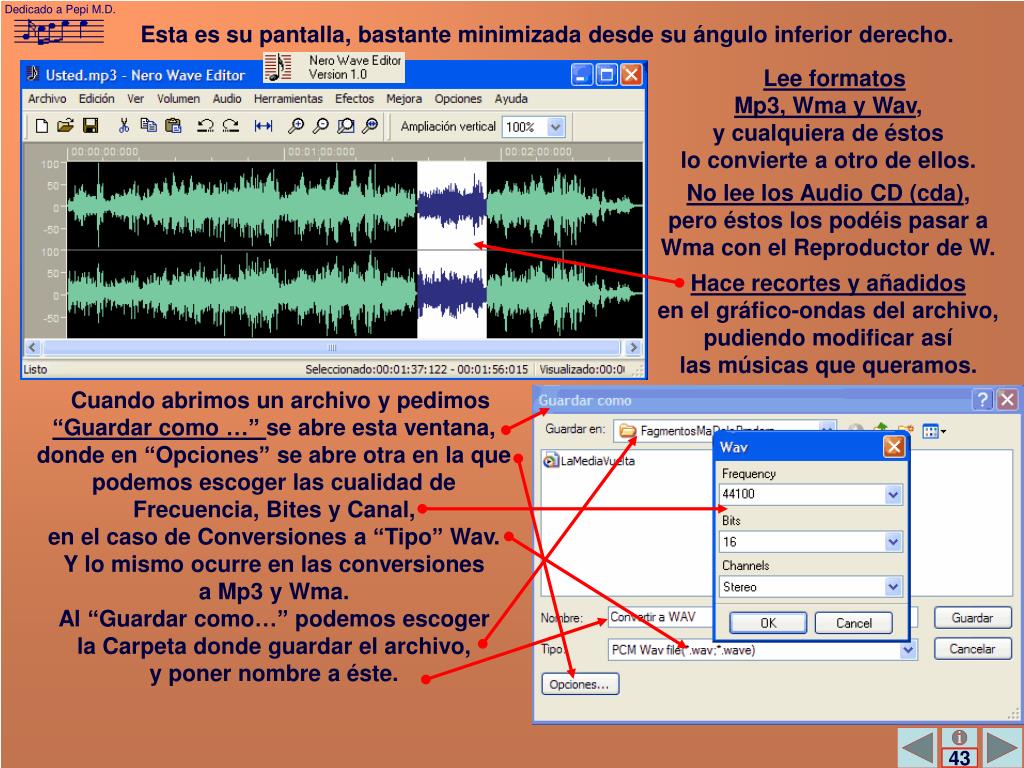Copy the selected audio using the copy icon
The width and height of the screenshot is (1024, 768).
[x=149, y=126]
